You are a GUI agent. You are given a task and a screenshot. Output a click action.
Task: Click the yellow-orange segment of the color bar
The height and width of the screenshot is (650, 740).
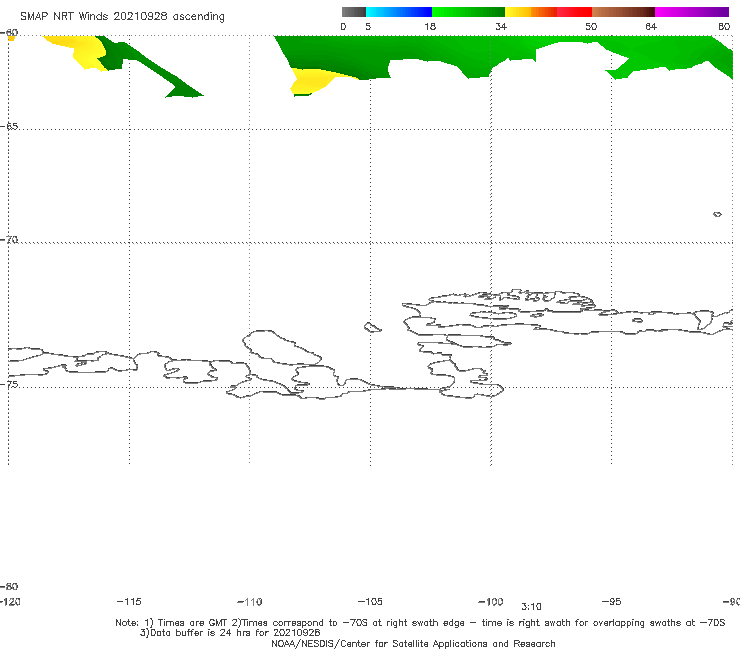point(531,12)
